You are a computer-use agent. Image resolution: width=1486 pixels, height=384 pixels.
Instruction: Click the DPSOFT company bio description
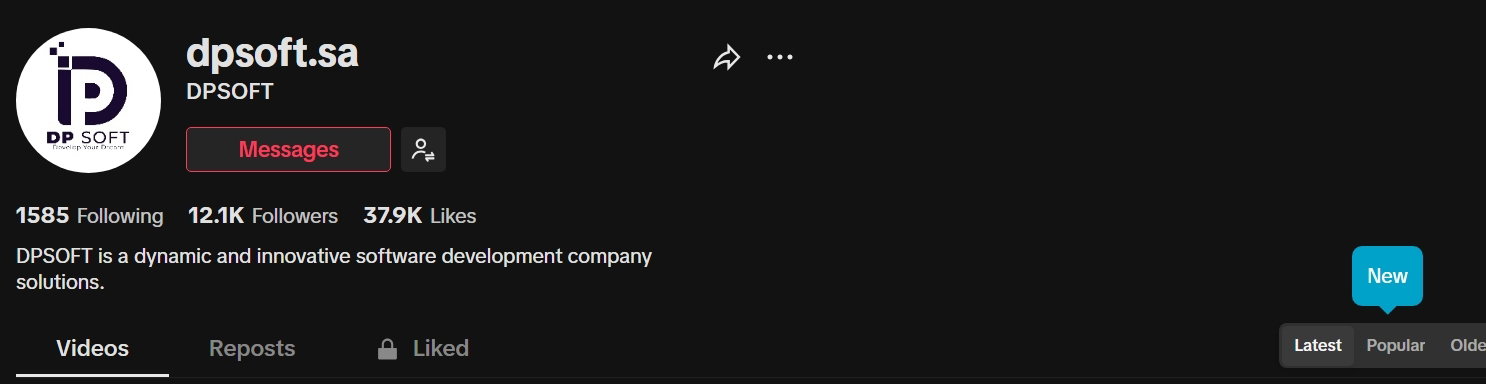[334, 269]
